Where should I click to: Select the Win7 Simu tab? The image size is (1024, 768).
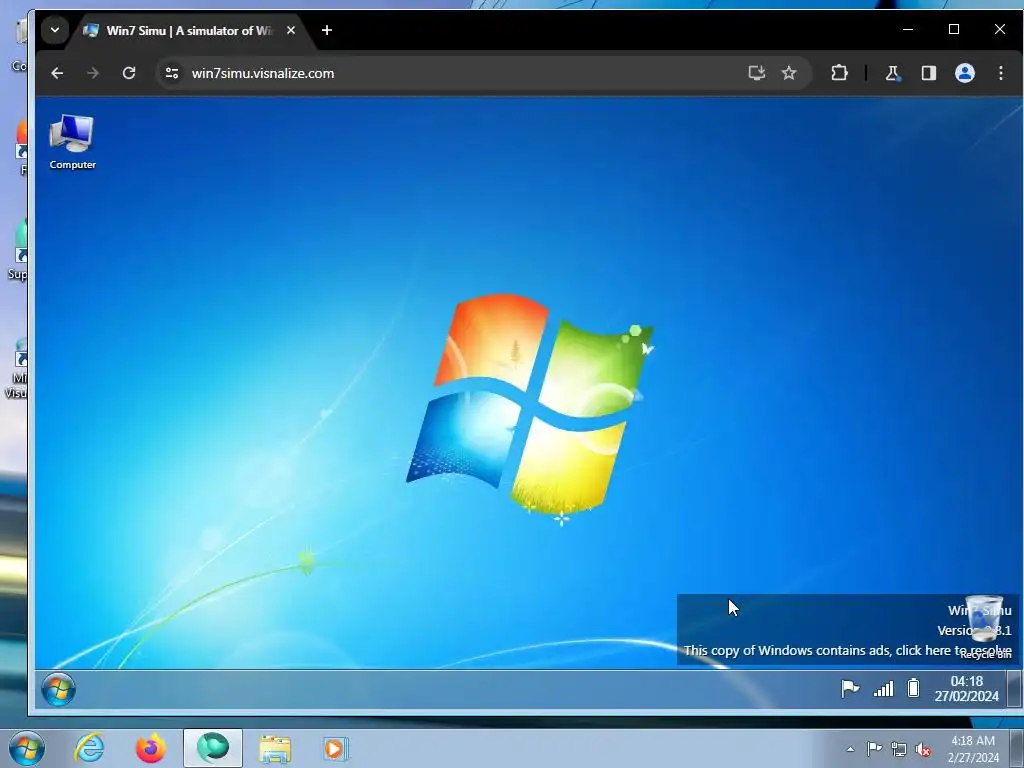pyautogui.click(x=188, y=31)
